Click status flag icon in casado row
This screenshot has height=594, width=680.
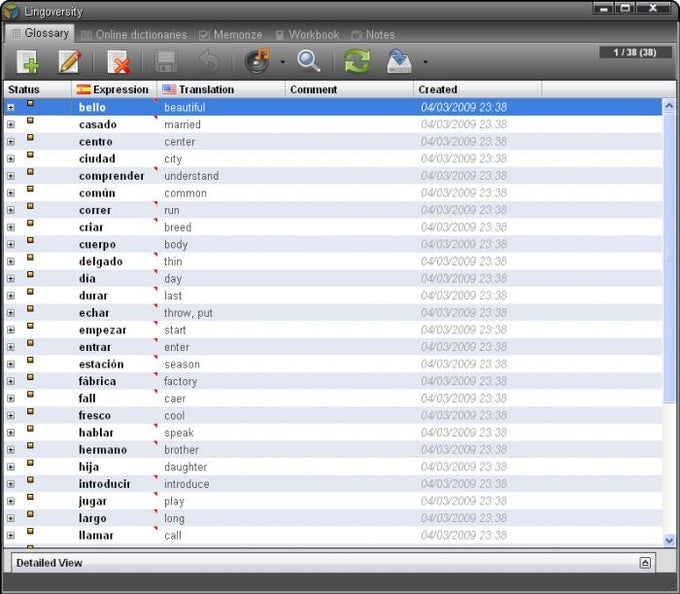pos(30,121)
